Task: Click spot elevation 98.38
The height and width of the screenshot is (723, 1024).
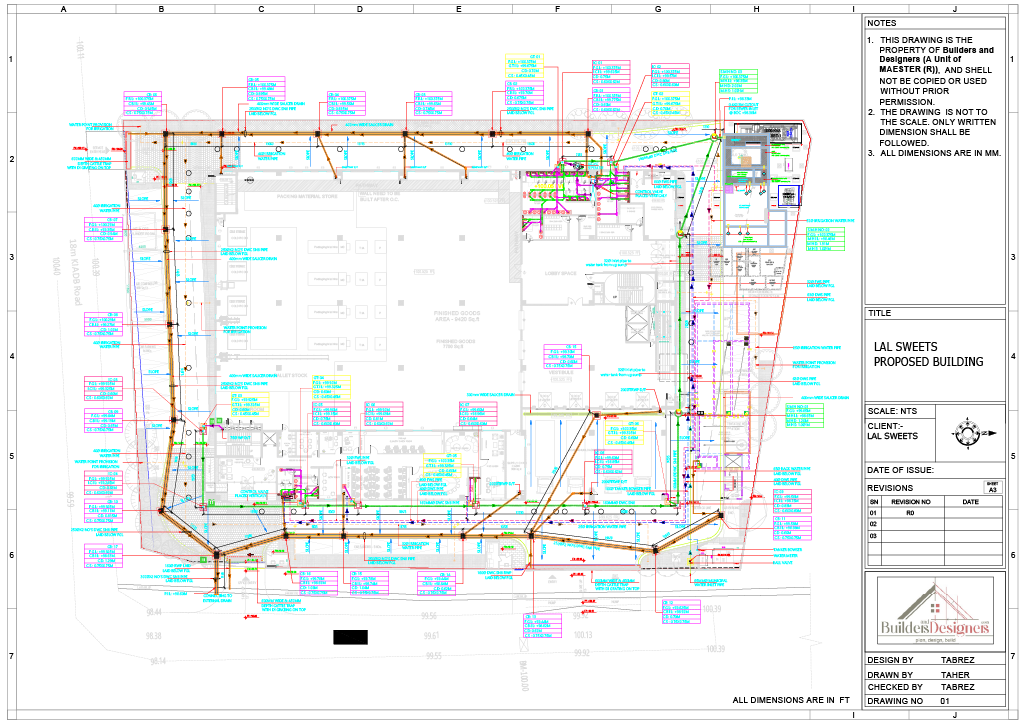Action: point(153,635)
